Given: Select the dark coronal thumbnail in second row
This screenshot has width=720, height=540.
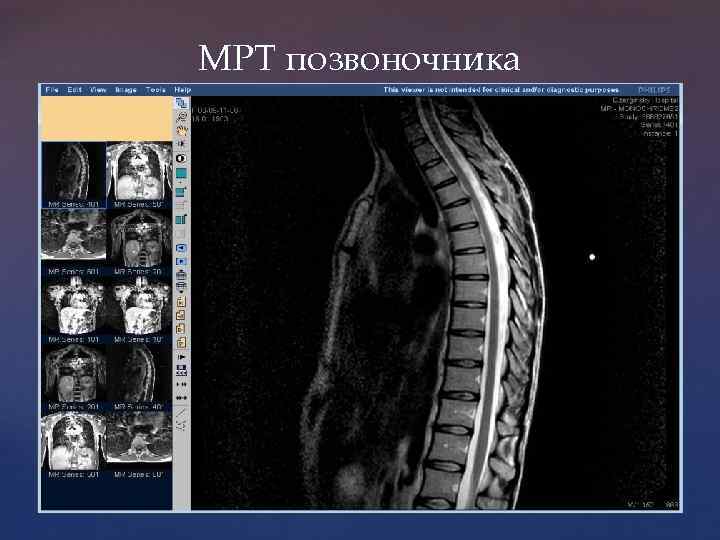Looking at the screenshot, I should [x=140, y=239].
